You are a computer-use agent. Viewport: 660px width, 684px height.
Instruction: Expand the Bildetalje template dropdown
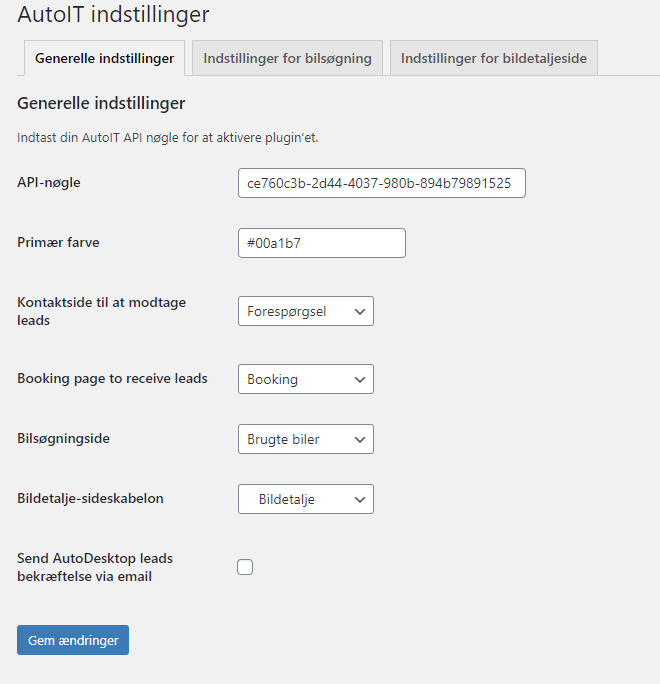point(306,499)
